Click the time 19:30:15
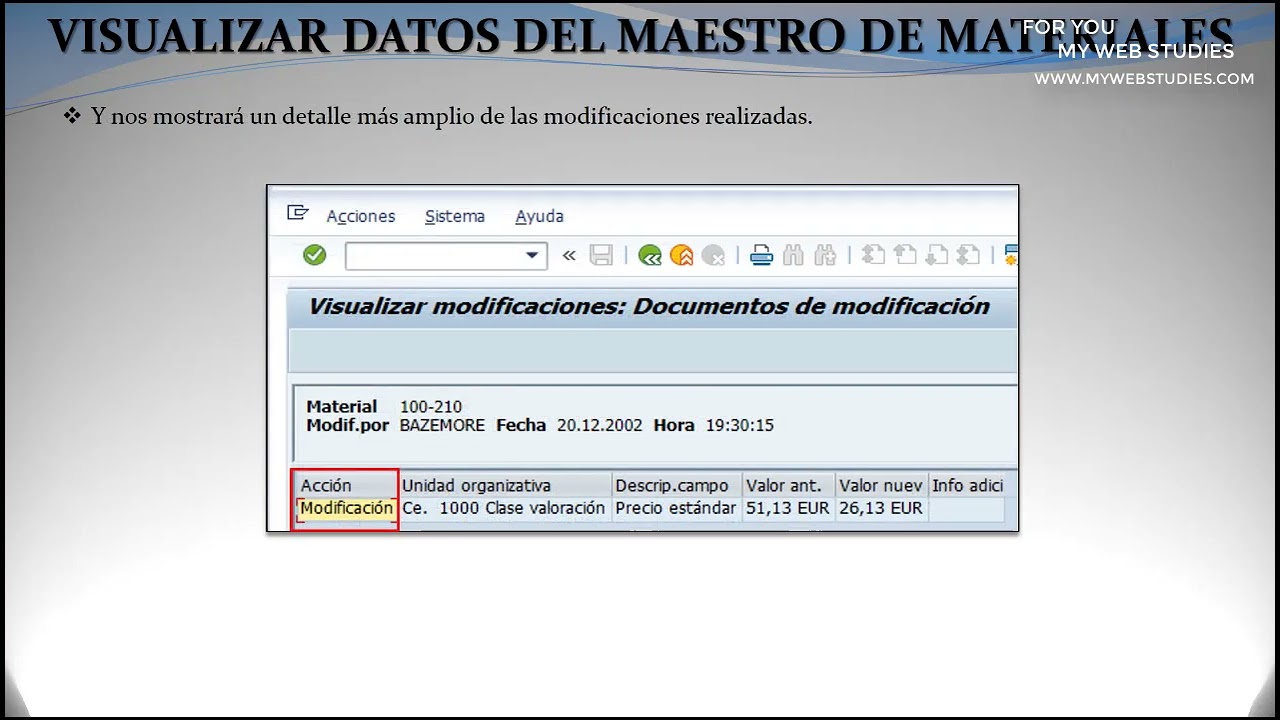The height and width of the screenshot is (720, 1280). (x=740, y=425)
